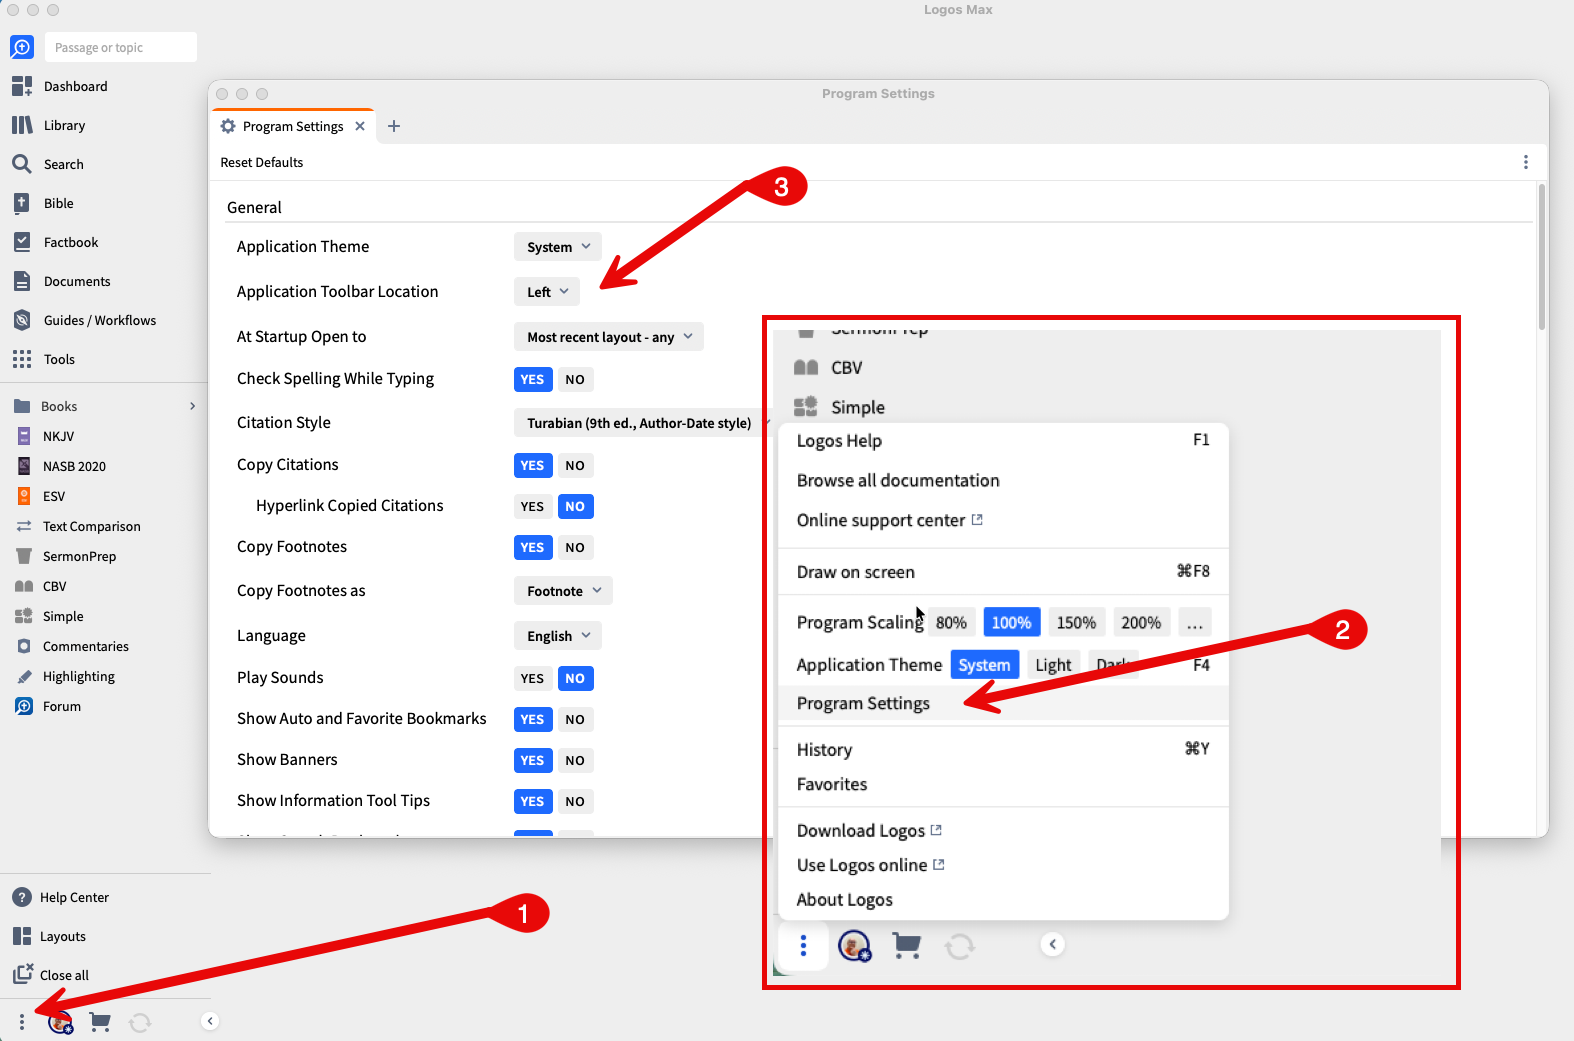Add a new tab with plus

394,126
